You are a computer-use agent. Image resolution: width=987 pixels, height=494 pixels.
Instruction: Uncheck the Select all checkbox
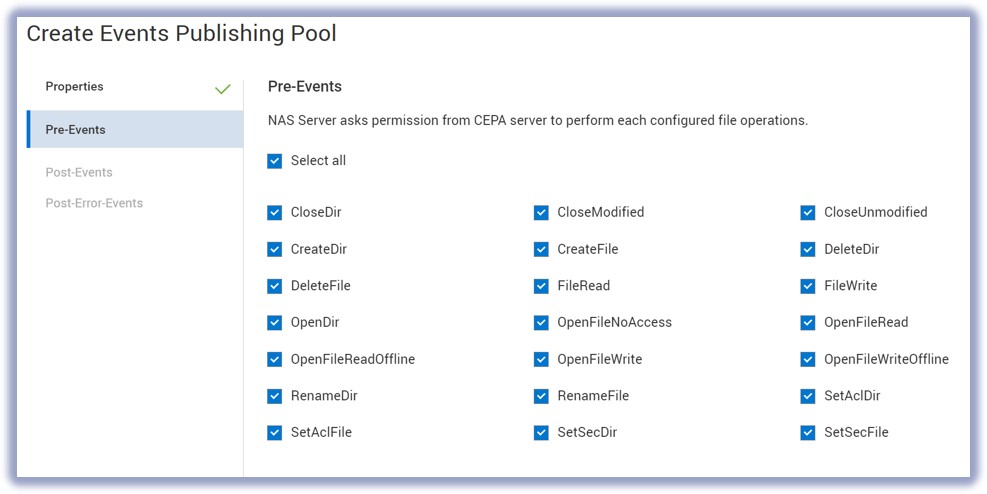tap(275, 161)
